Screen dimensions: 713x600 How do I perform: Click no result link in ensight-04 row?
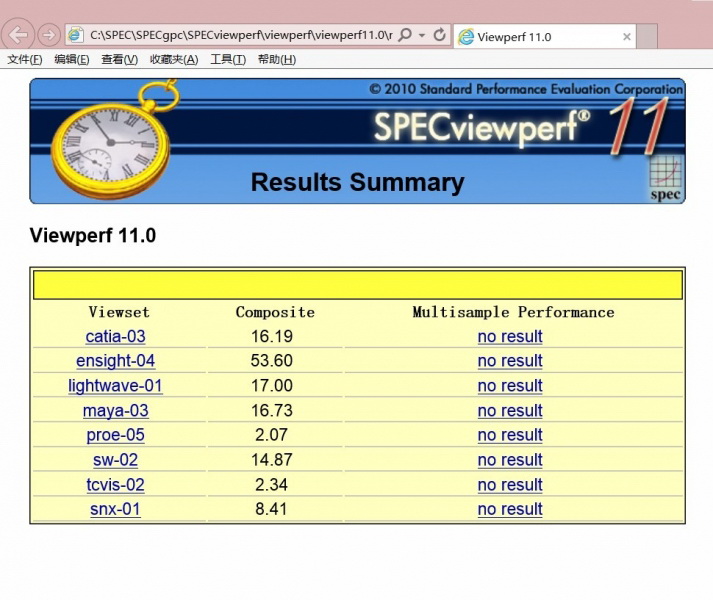coord(510,361)
